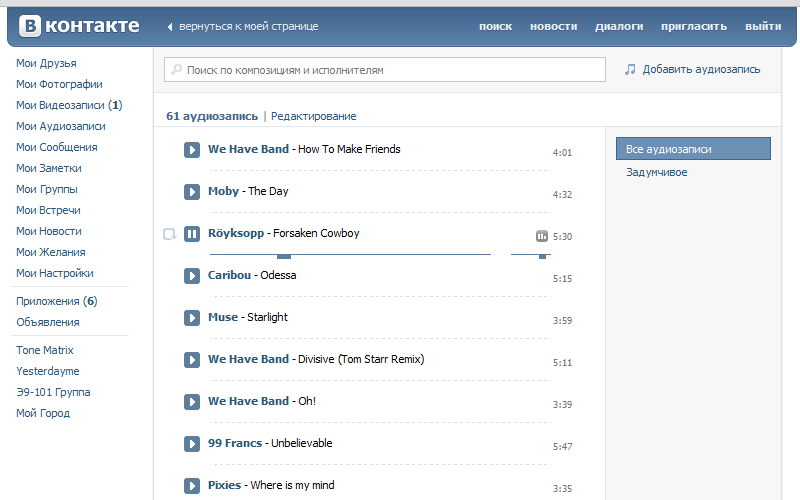Open Приложения (6) in sidebar
Viewport: 800px width, 500px height.
tap(57, 301)
